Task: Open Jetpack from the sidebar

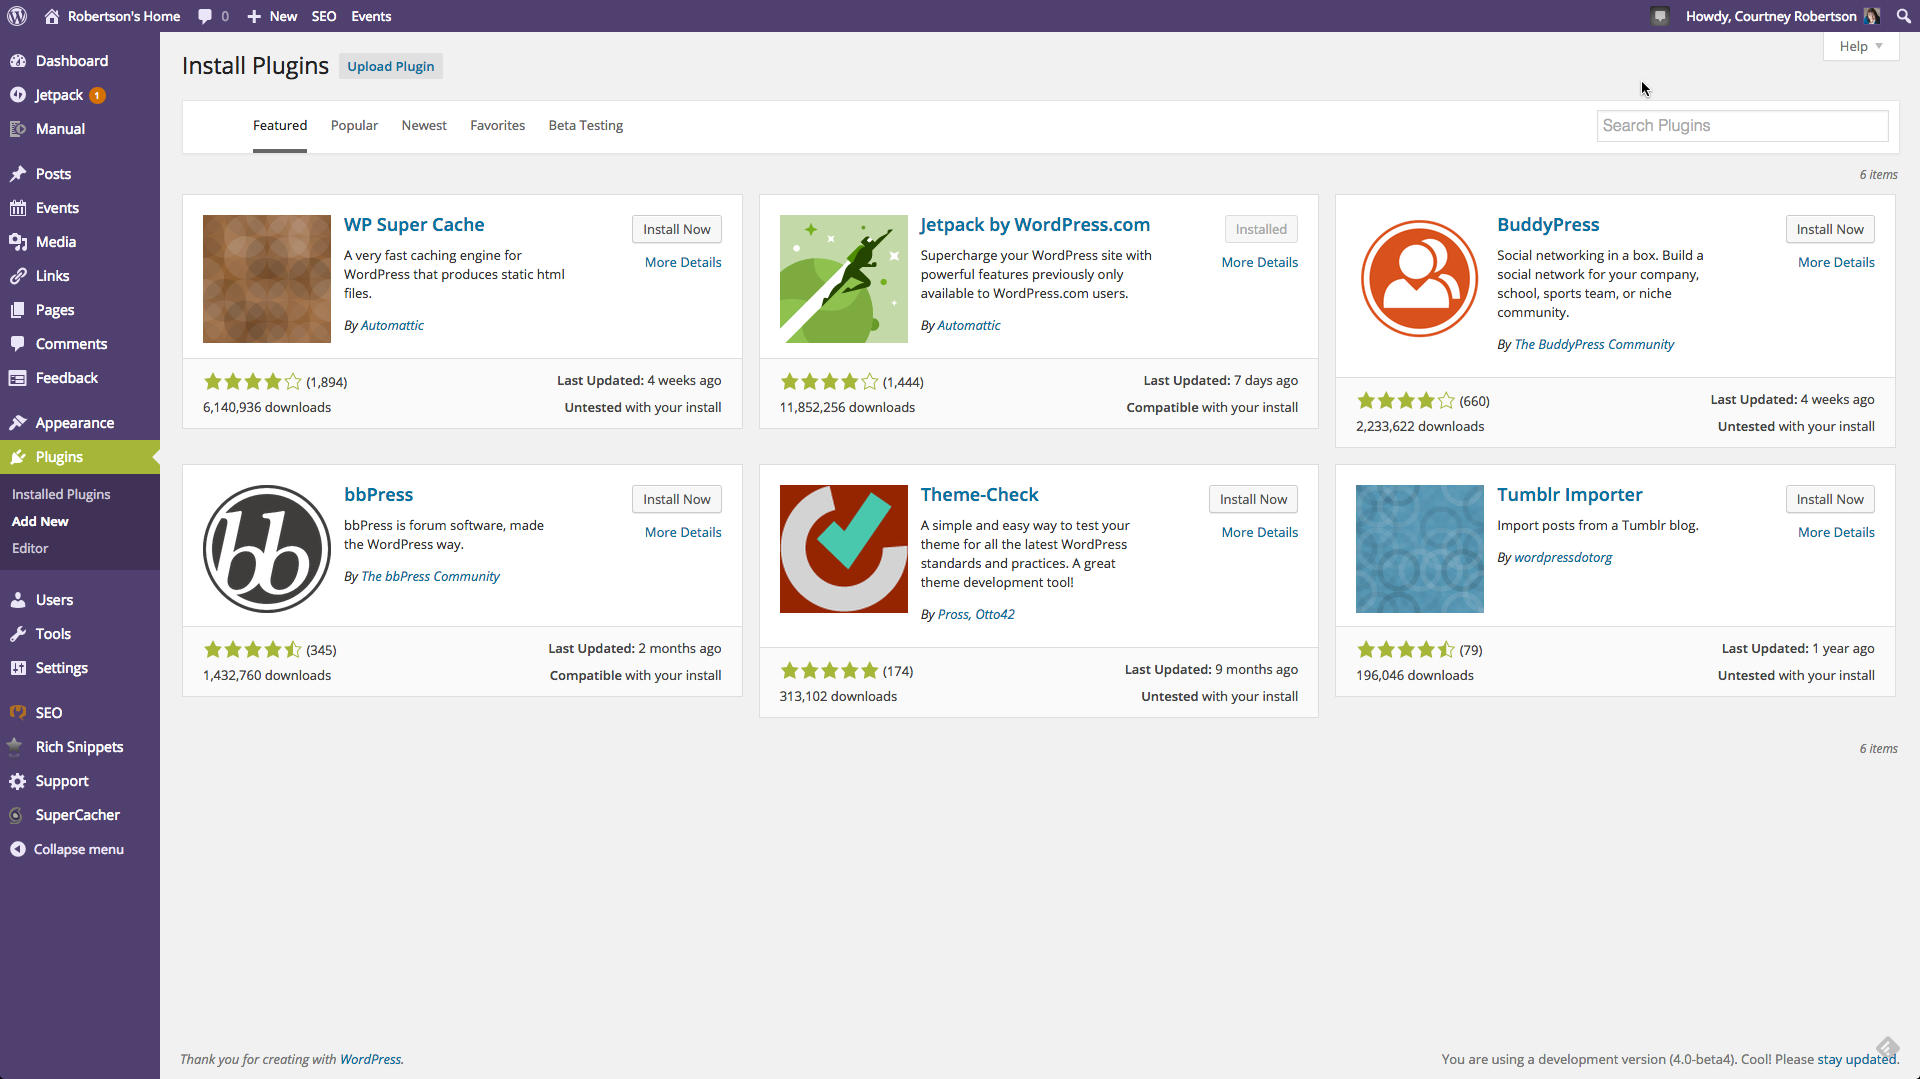Action: [58, 95]
